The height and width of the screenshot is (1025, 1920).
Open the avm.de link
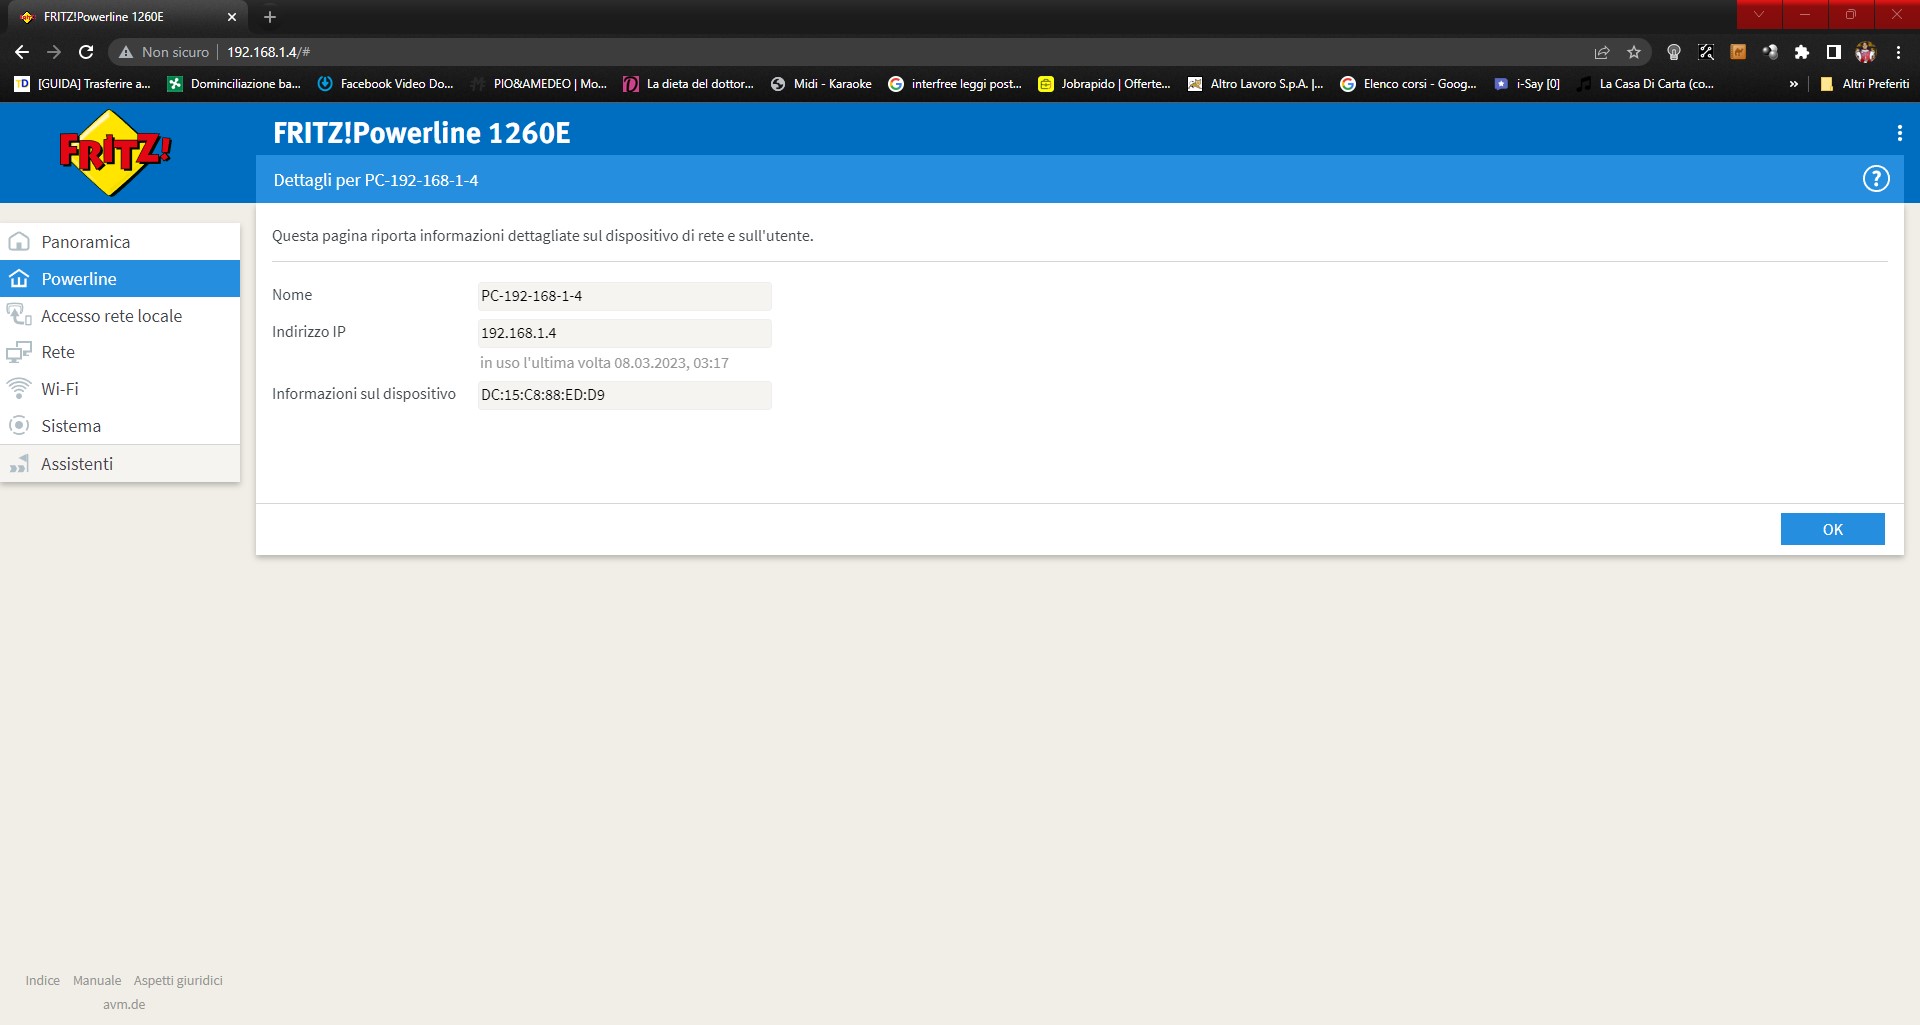tap(124, 1005)
